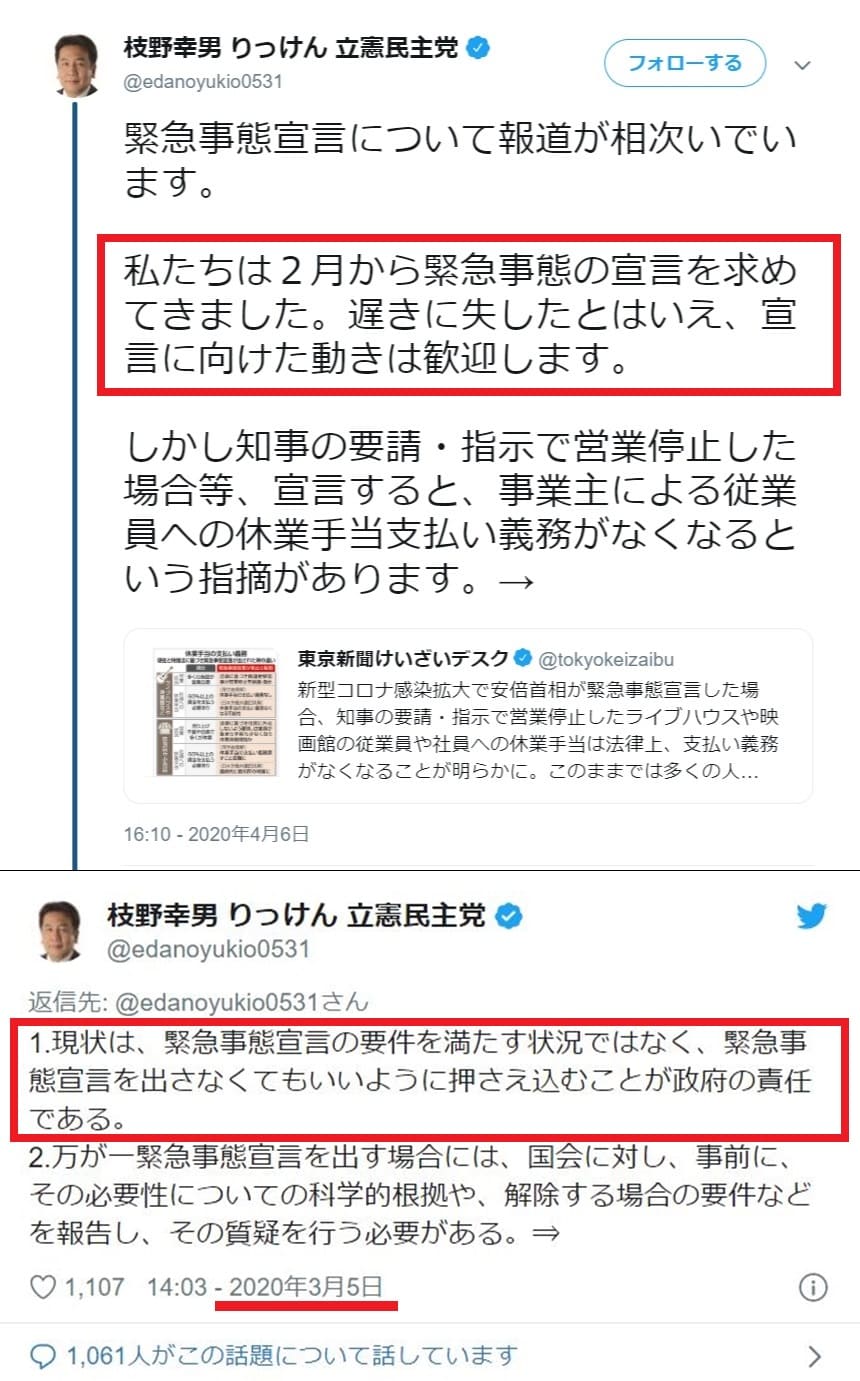
Task: Open the 16:10 - 2020年4月6日 timestamp
Action: click(216, 831)
